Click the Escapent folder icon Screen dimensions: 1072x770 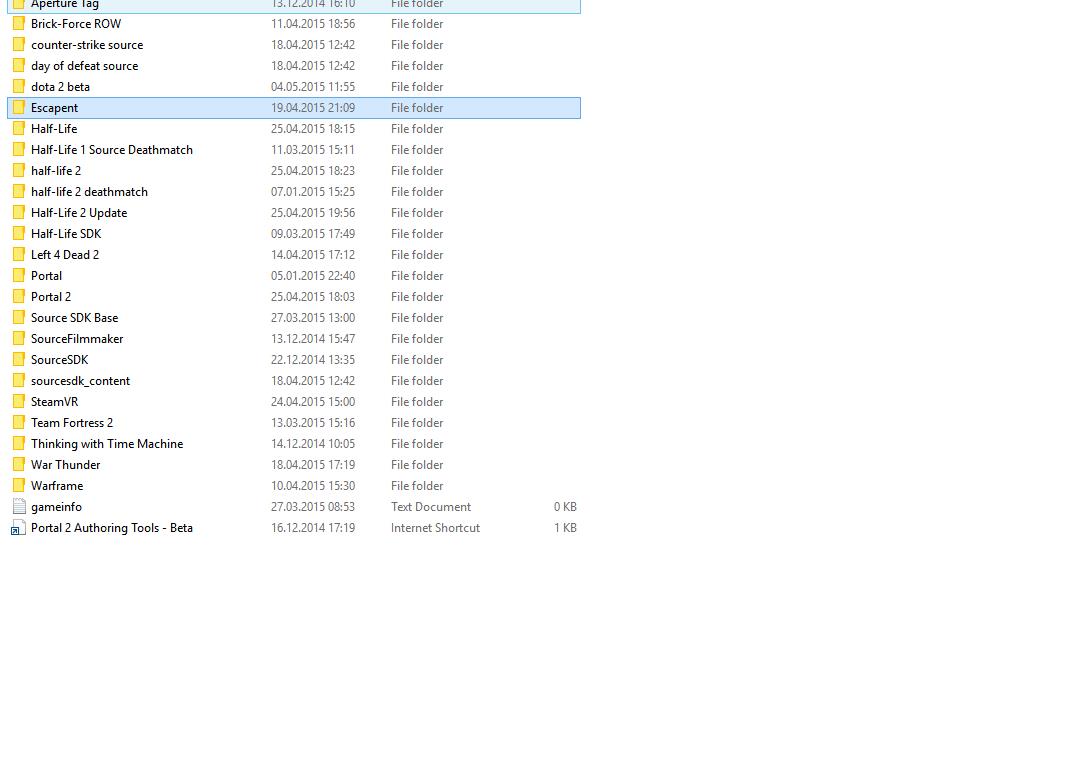click(x=19, y=108)
